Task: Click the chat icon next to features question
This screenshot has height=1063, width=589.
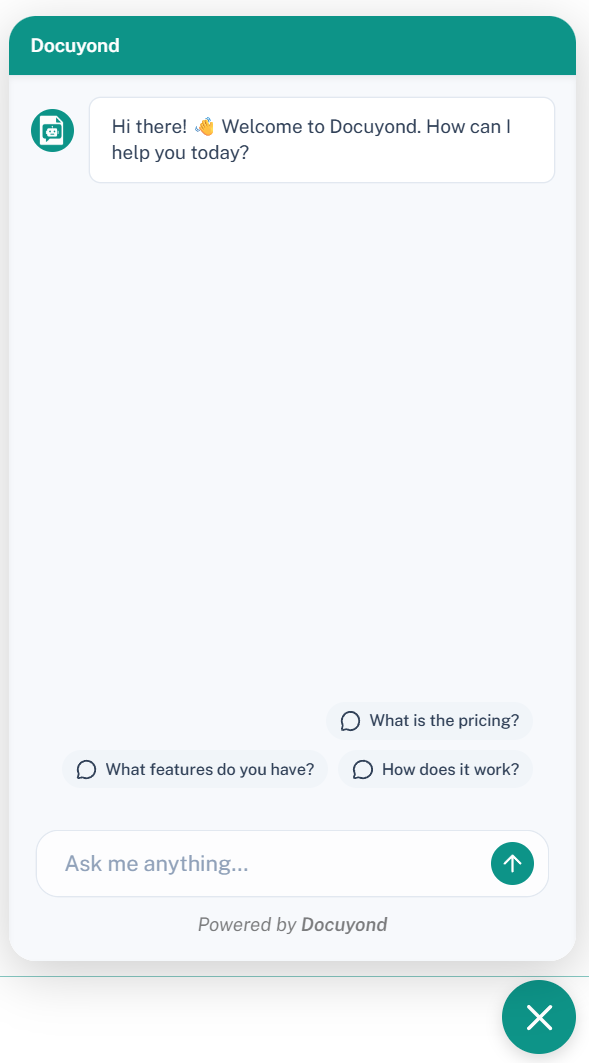Action: pyautogui.click(x=86, y=769)
